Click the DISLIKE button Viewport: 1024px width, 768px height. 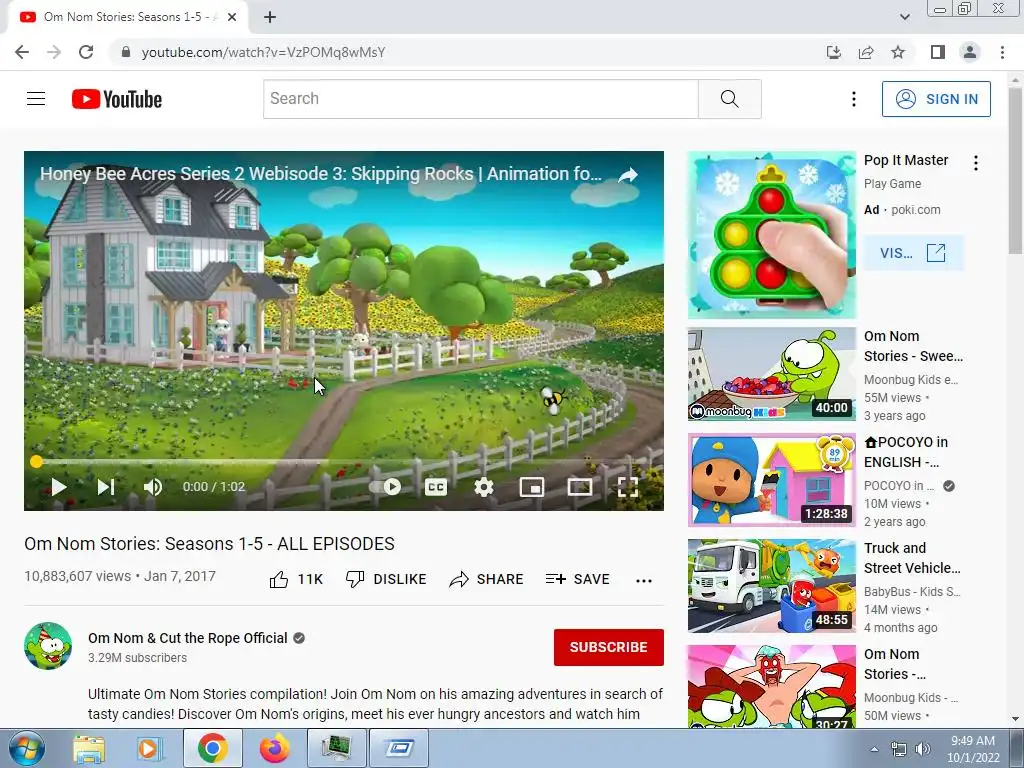[386, 579]
